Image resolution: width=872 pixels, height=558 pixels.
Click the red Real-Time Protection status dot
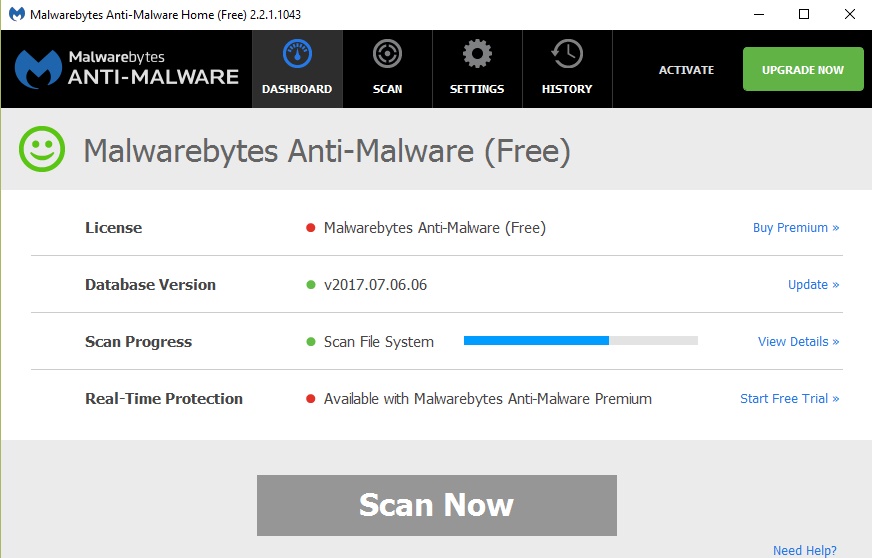point(311,398)
